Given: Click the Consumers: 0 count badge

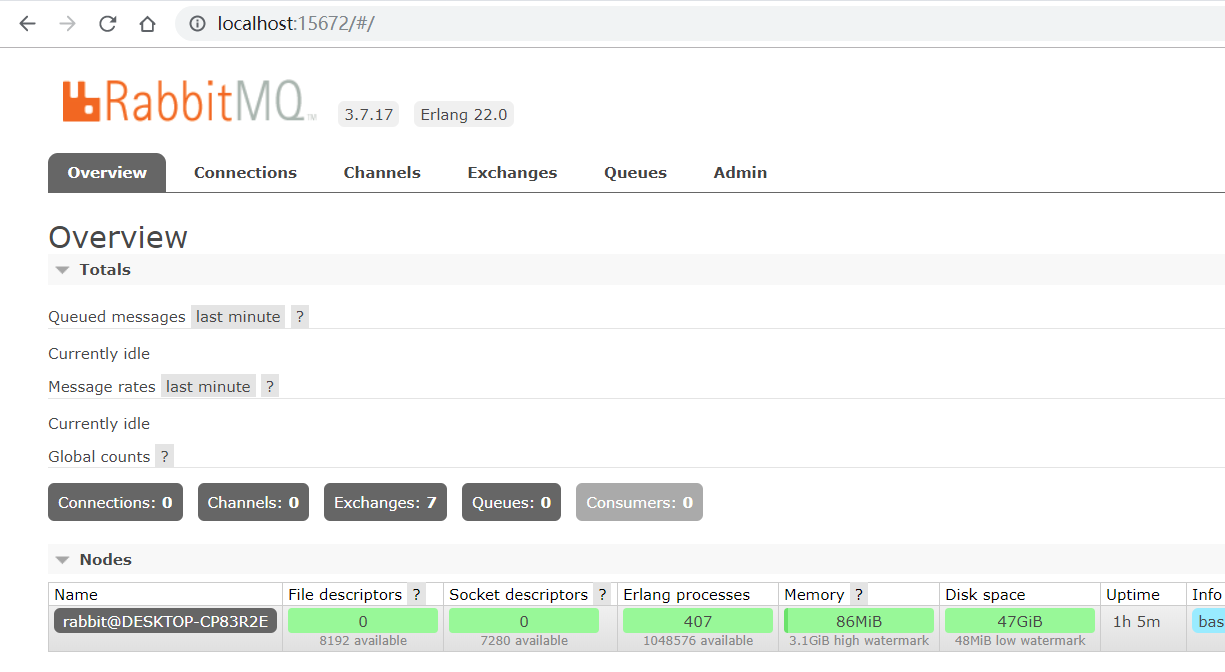Looking at the screenshot, I should coord(639,503).
